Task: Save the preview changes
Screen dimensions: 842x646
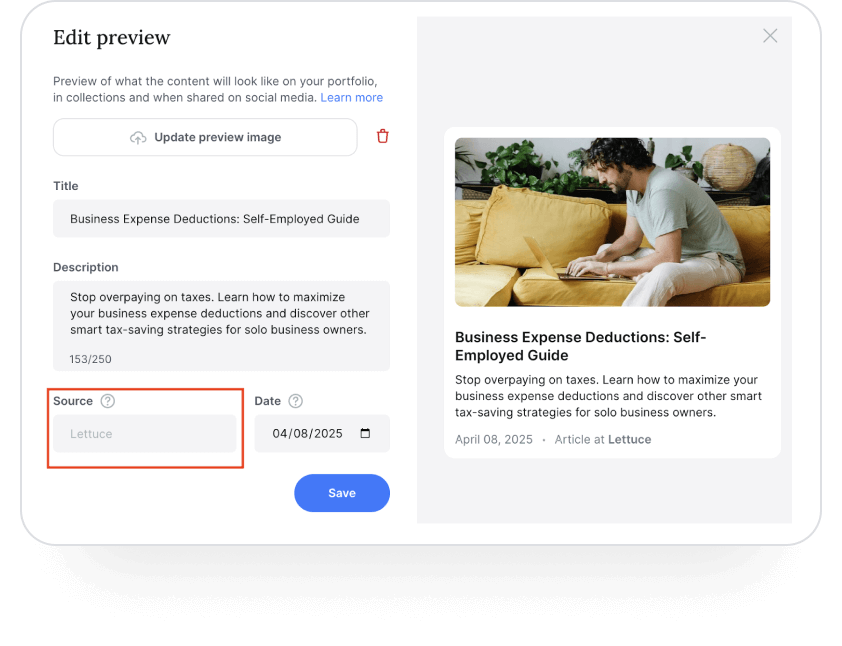Action: [342, 493]
